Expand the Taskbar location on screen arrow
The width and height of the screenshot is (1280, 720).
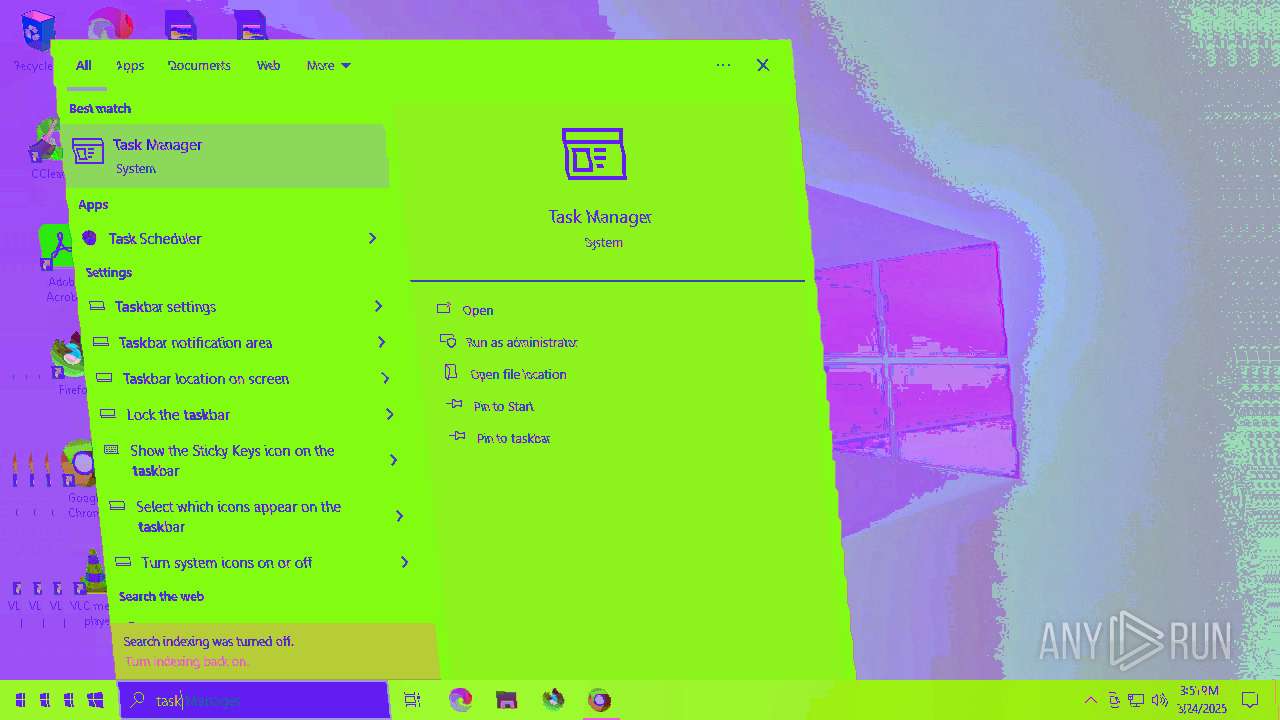(386, 378)
